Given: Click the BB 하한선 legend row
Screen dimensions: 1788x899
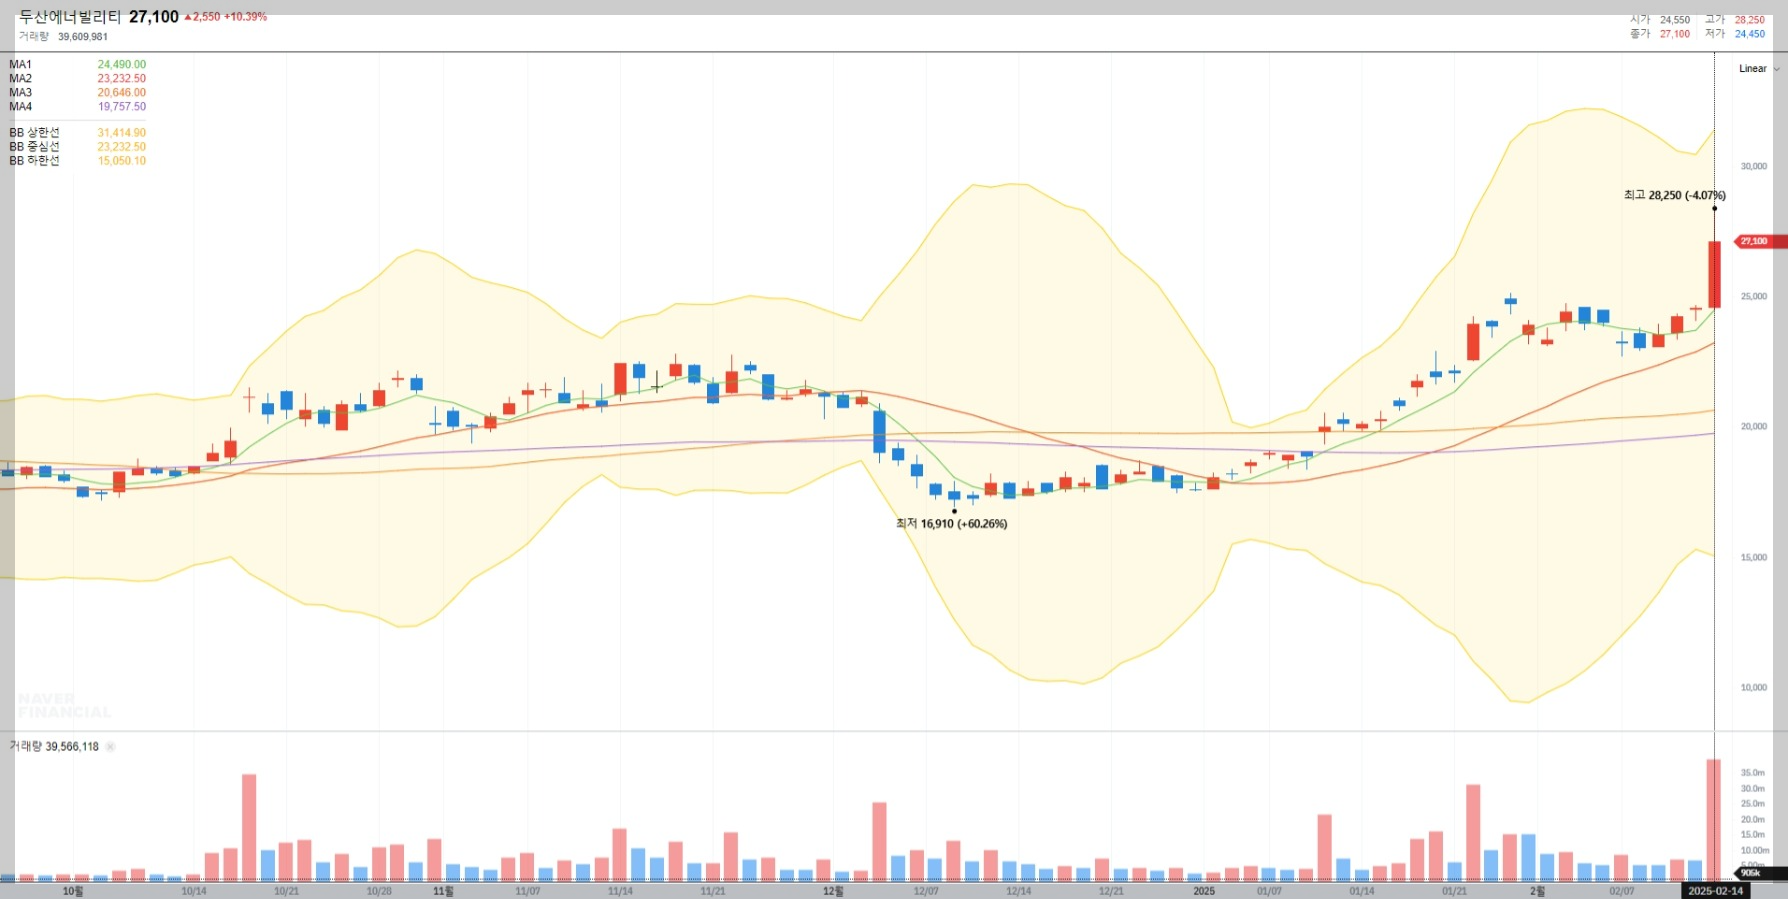Looking at the screenshot, I should 77,161.
